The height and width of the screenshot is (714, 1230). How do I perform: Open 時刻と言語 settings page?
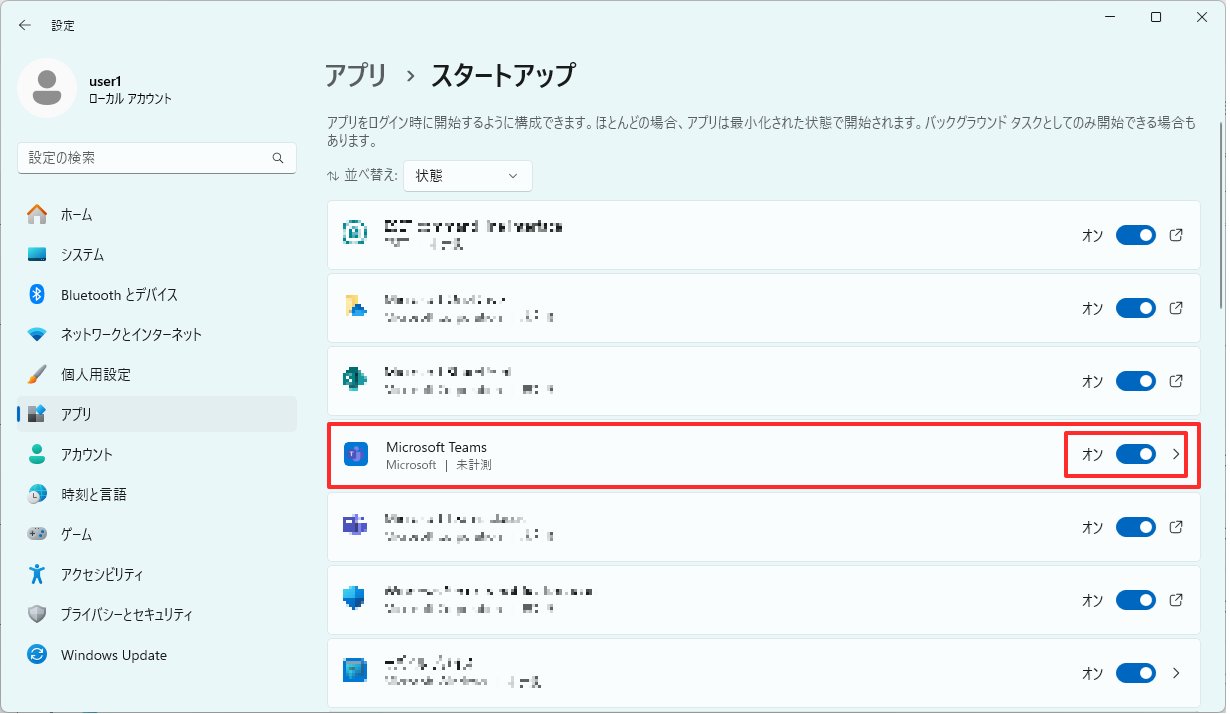157,494
